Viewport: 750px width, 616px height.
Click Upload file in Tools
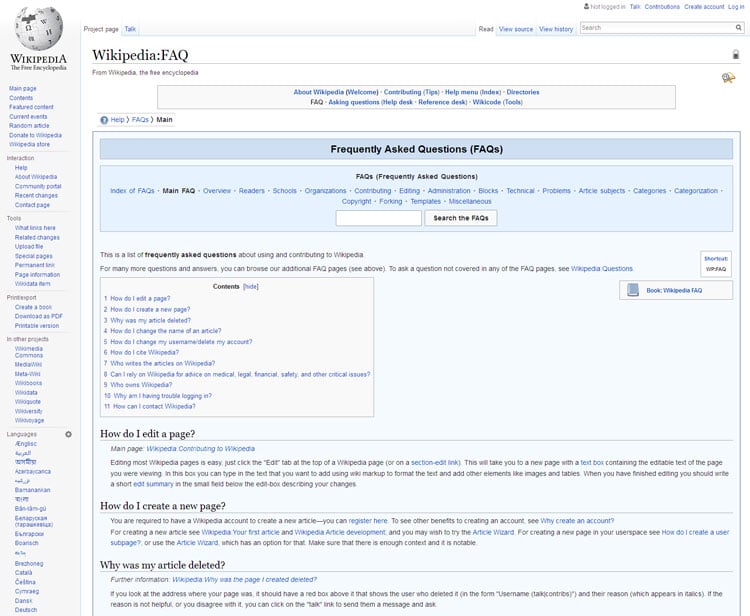pos(29,247)
